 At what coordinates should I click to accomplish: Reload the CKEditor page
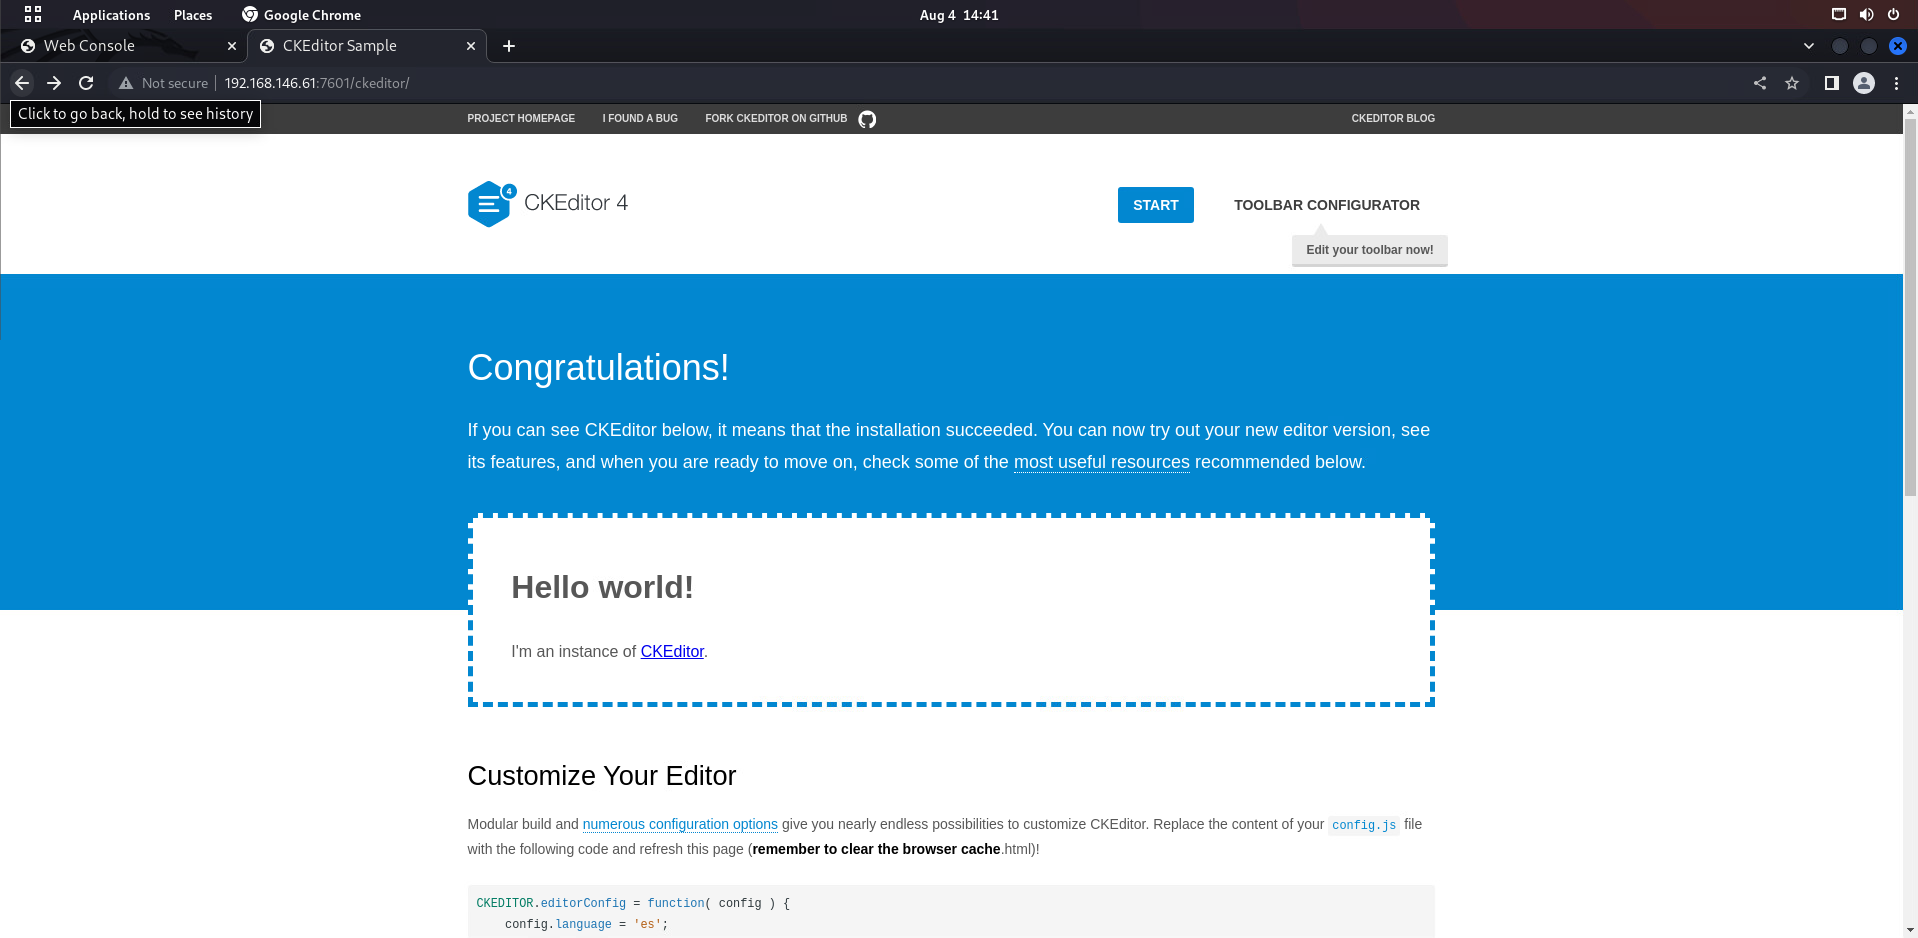click(86, 83)
